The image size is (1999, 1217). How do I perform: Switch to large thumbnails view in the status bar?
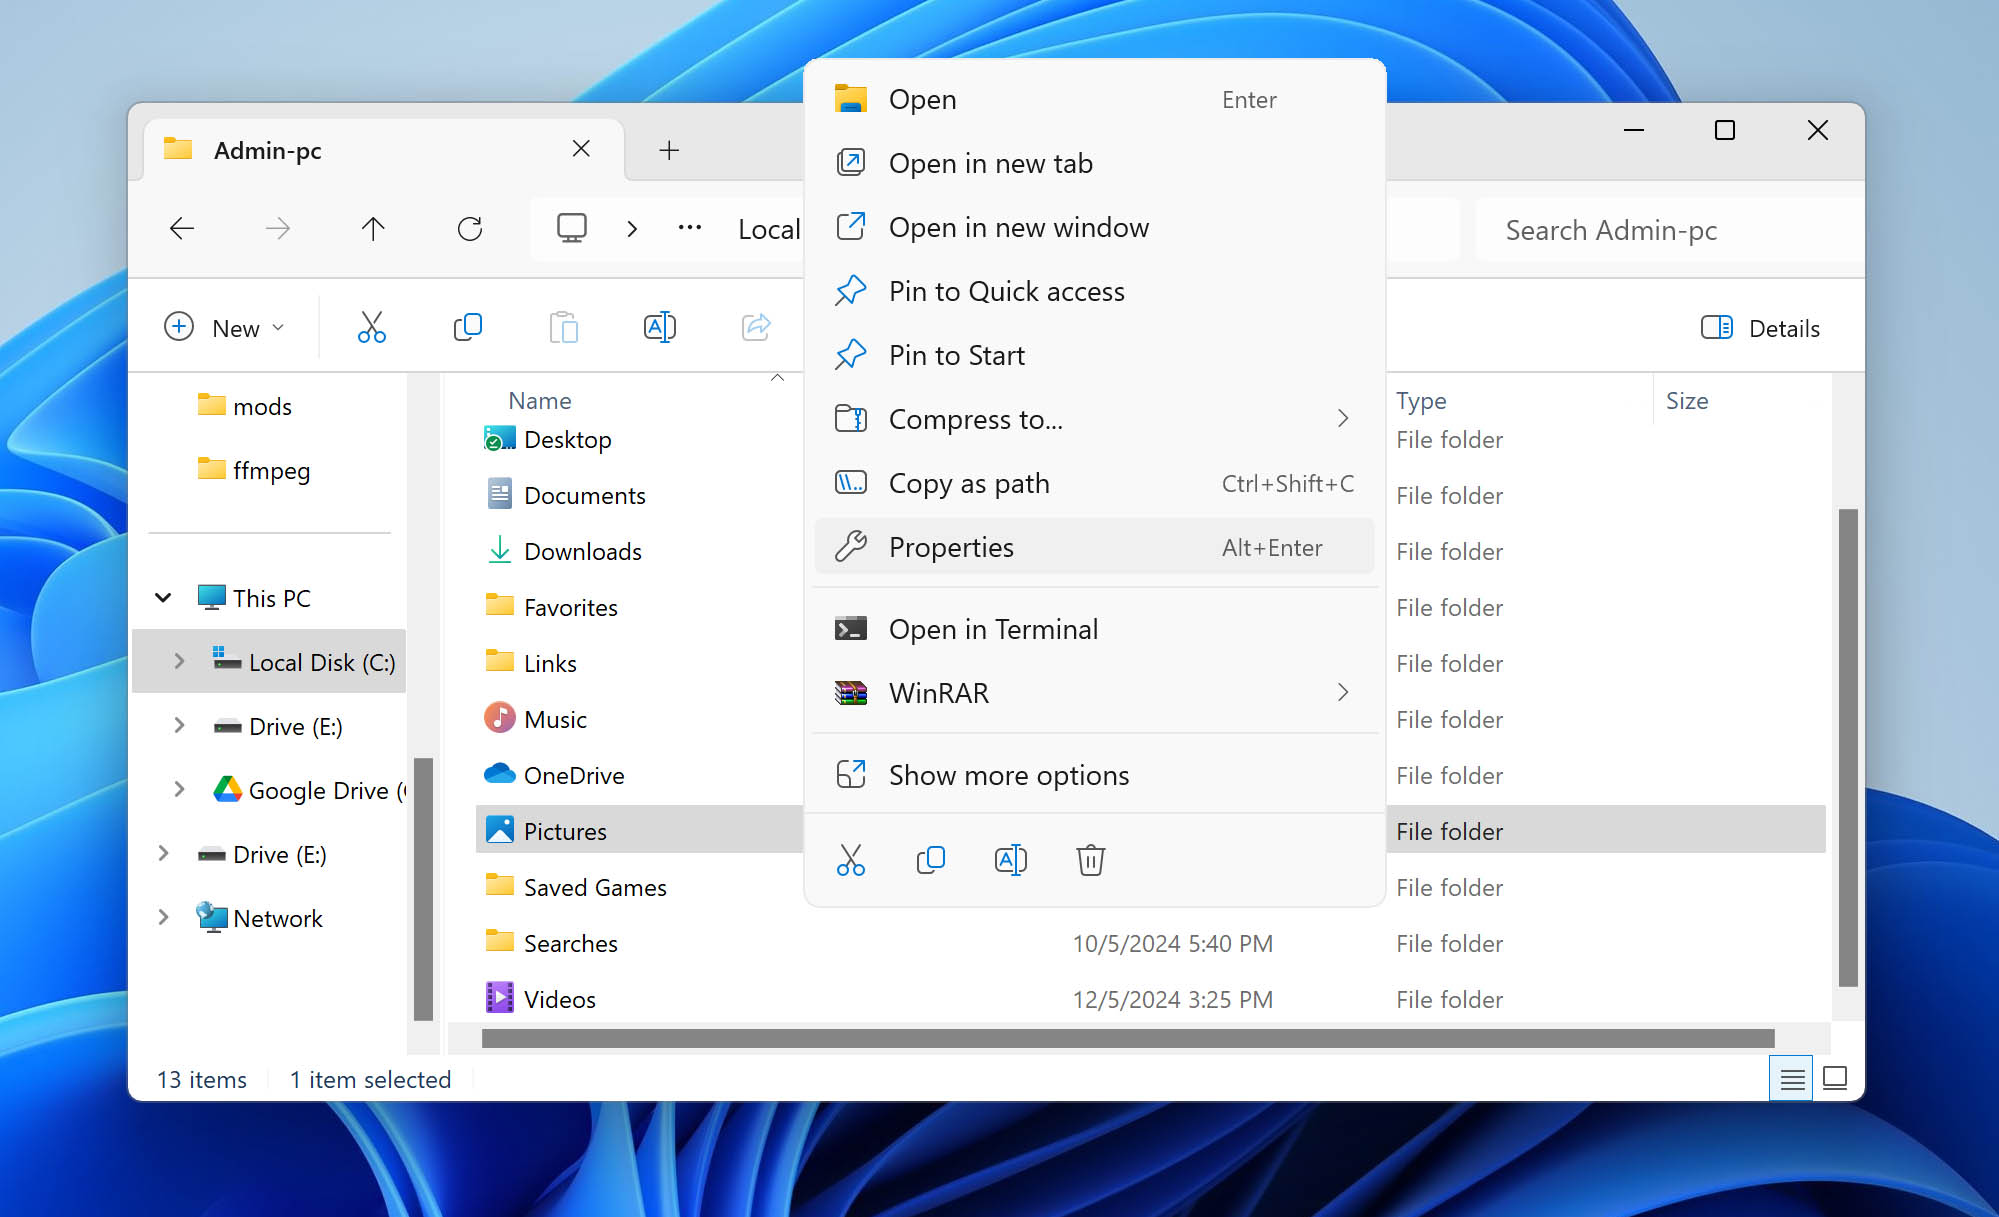(x=1835, y=1079)
